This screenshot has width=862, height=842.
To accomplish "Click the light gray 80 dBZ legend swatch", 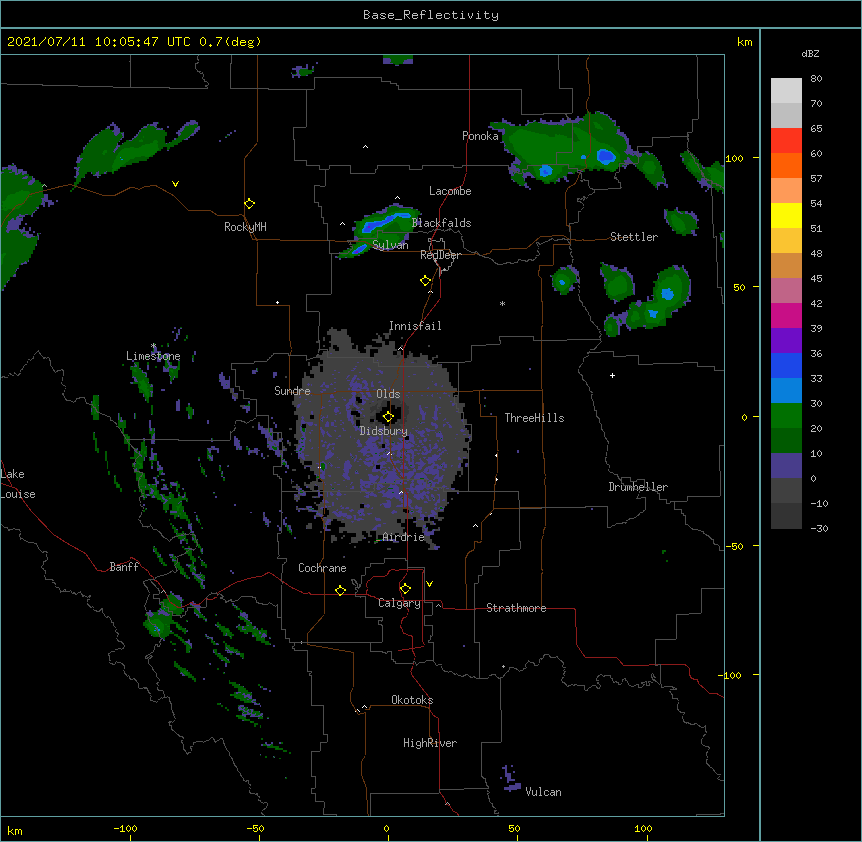I will (x=786, y=90).
